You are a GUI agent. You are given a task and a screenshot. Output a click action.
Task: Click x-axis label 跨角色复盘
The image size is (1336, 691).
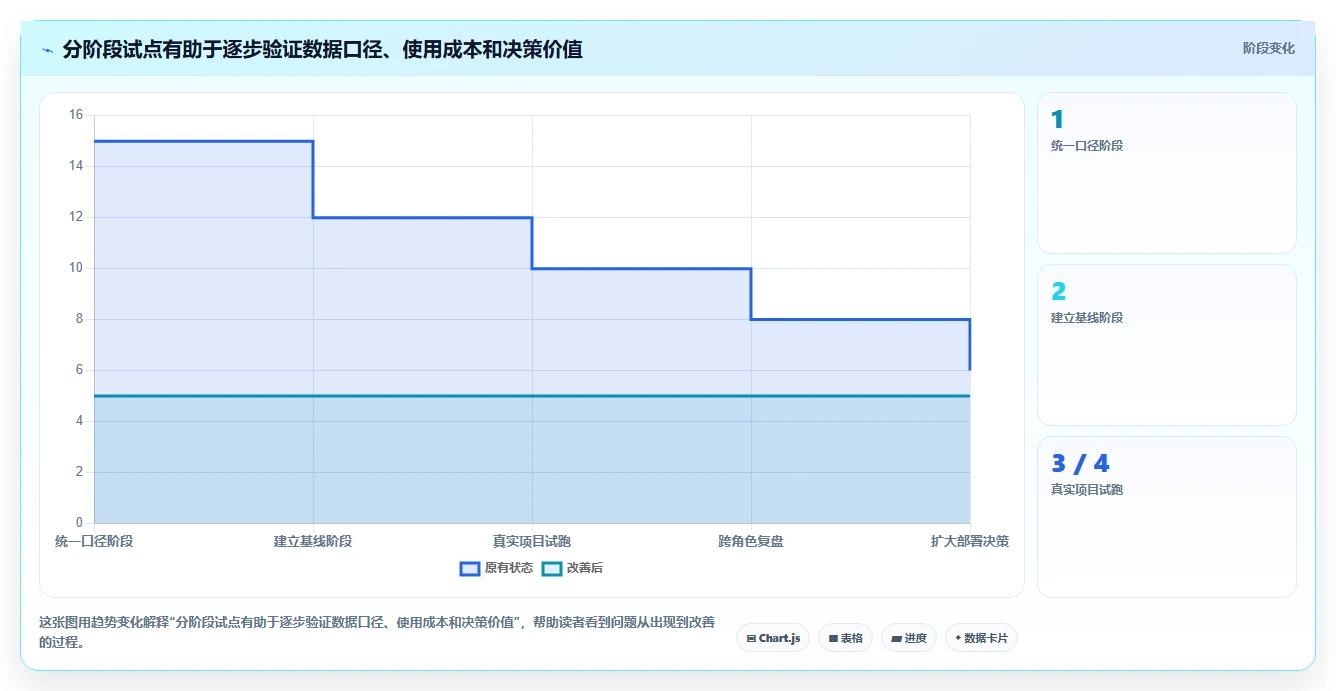751,541
